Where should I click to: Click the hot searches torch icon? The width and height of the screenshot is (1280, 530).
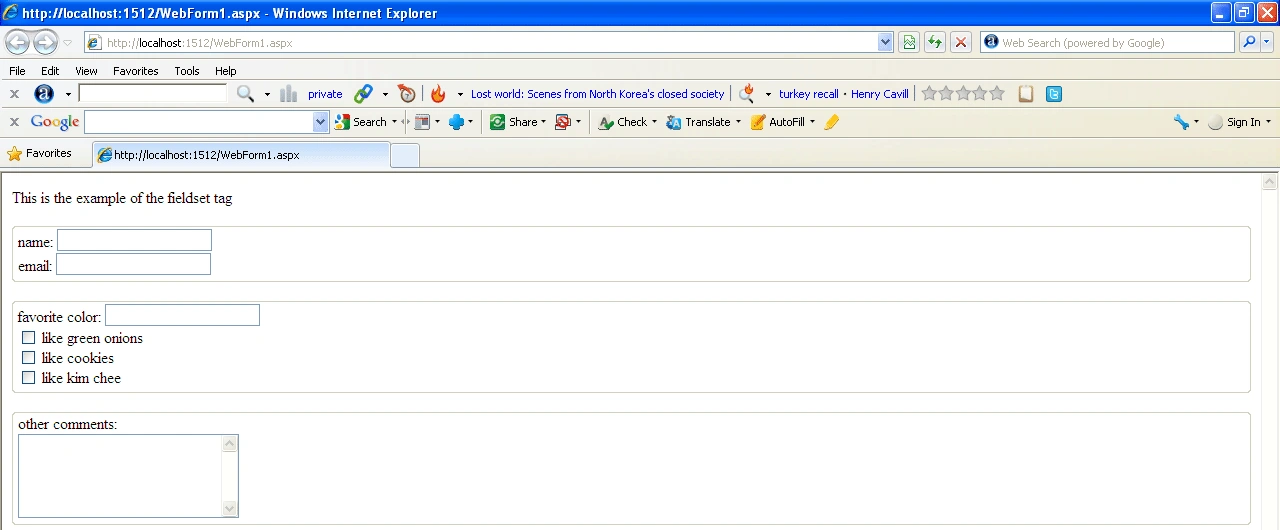pyautogui.click(x=746, y=94)
